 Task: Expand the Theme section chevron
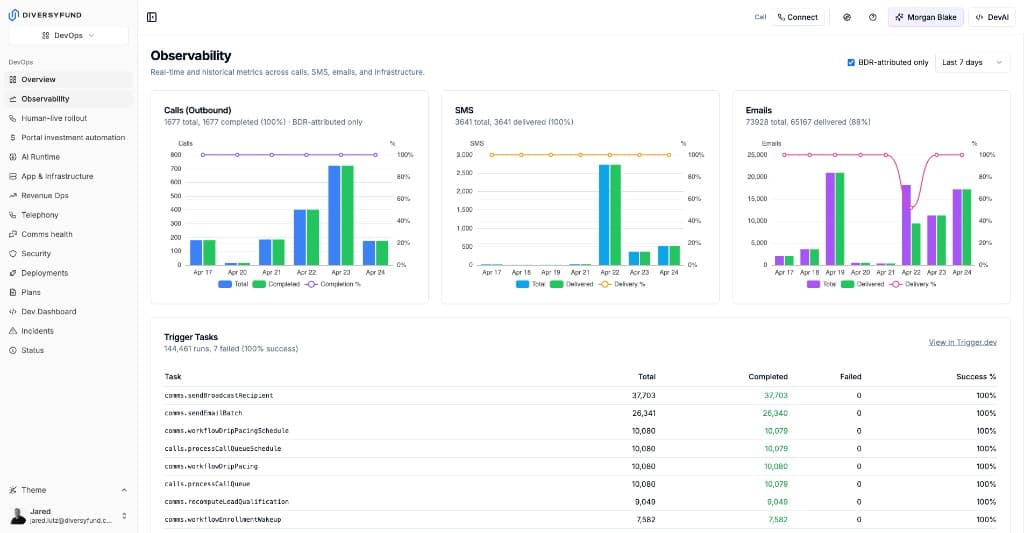tap(124, 490)
